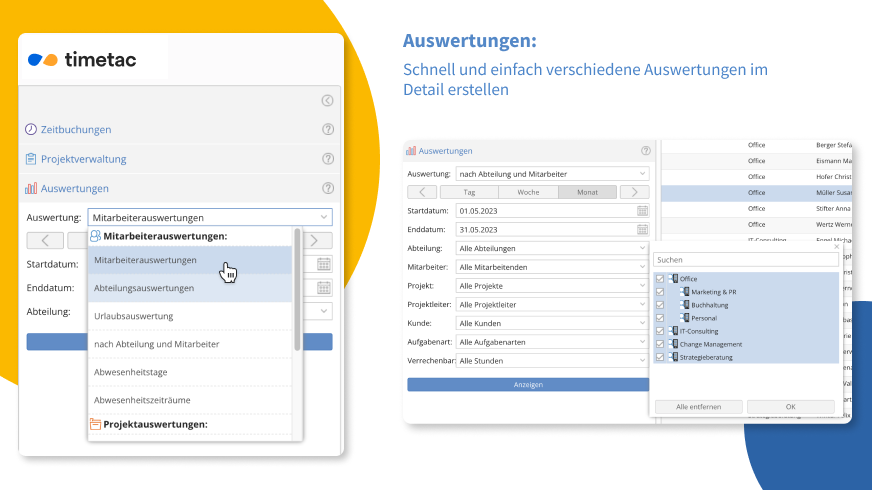Screen dimensions: 872x490
Task: Go to previous period in left panel
Action: tap(45, 240)
